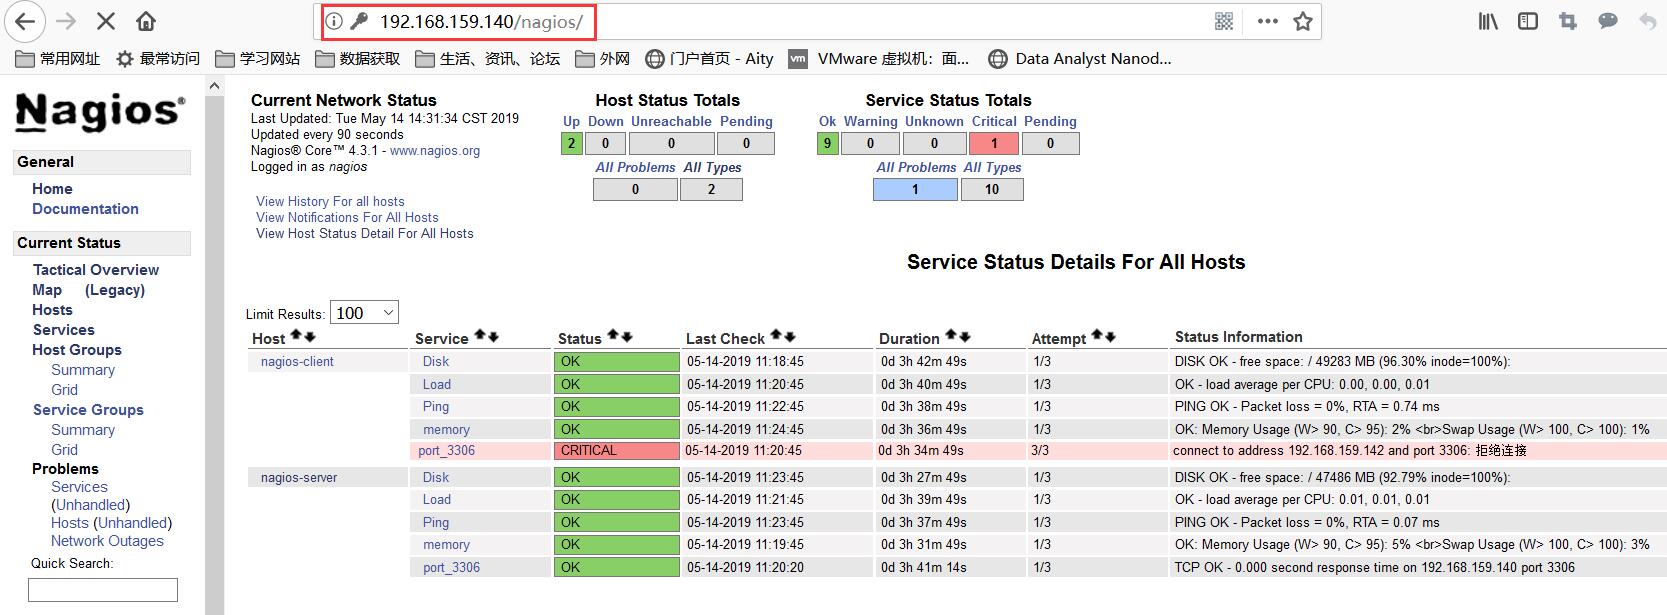The width and height of the screenshot is (1667, 615).
Task: Sort Service column ascending with up arrow
Action: [480, 336]
